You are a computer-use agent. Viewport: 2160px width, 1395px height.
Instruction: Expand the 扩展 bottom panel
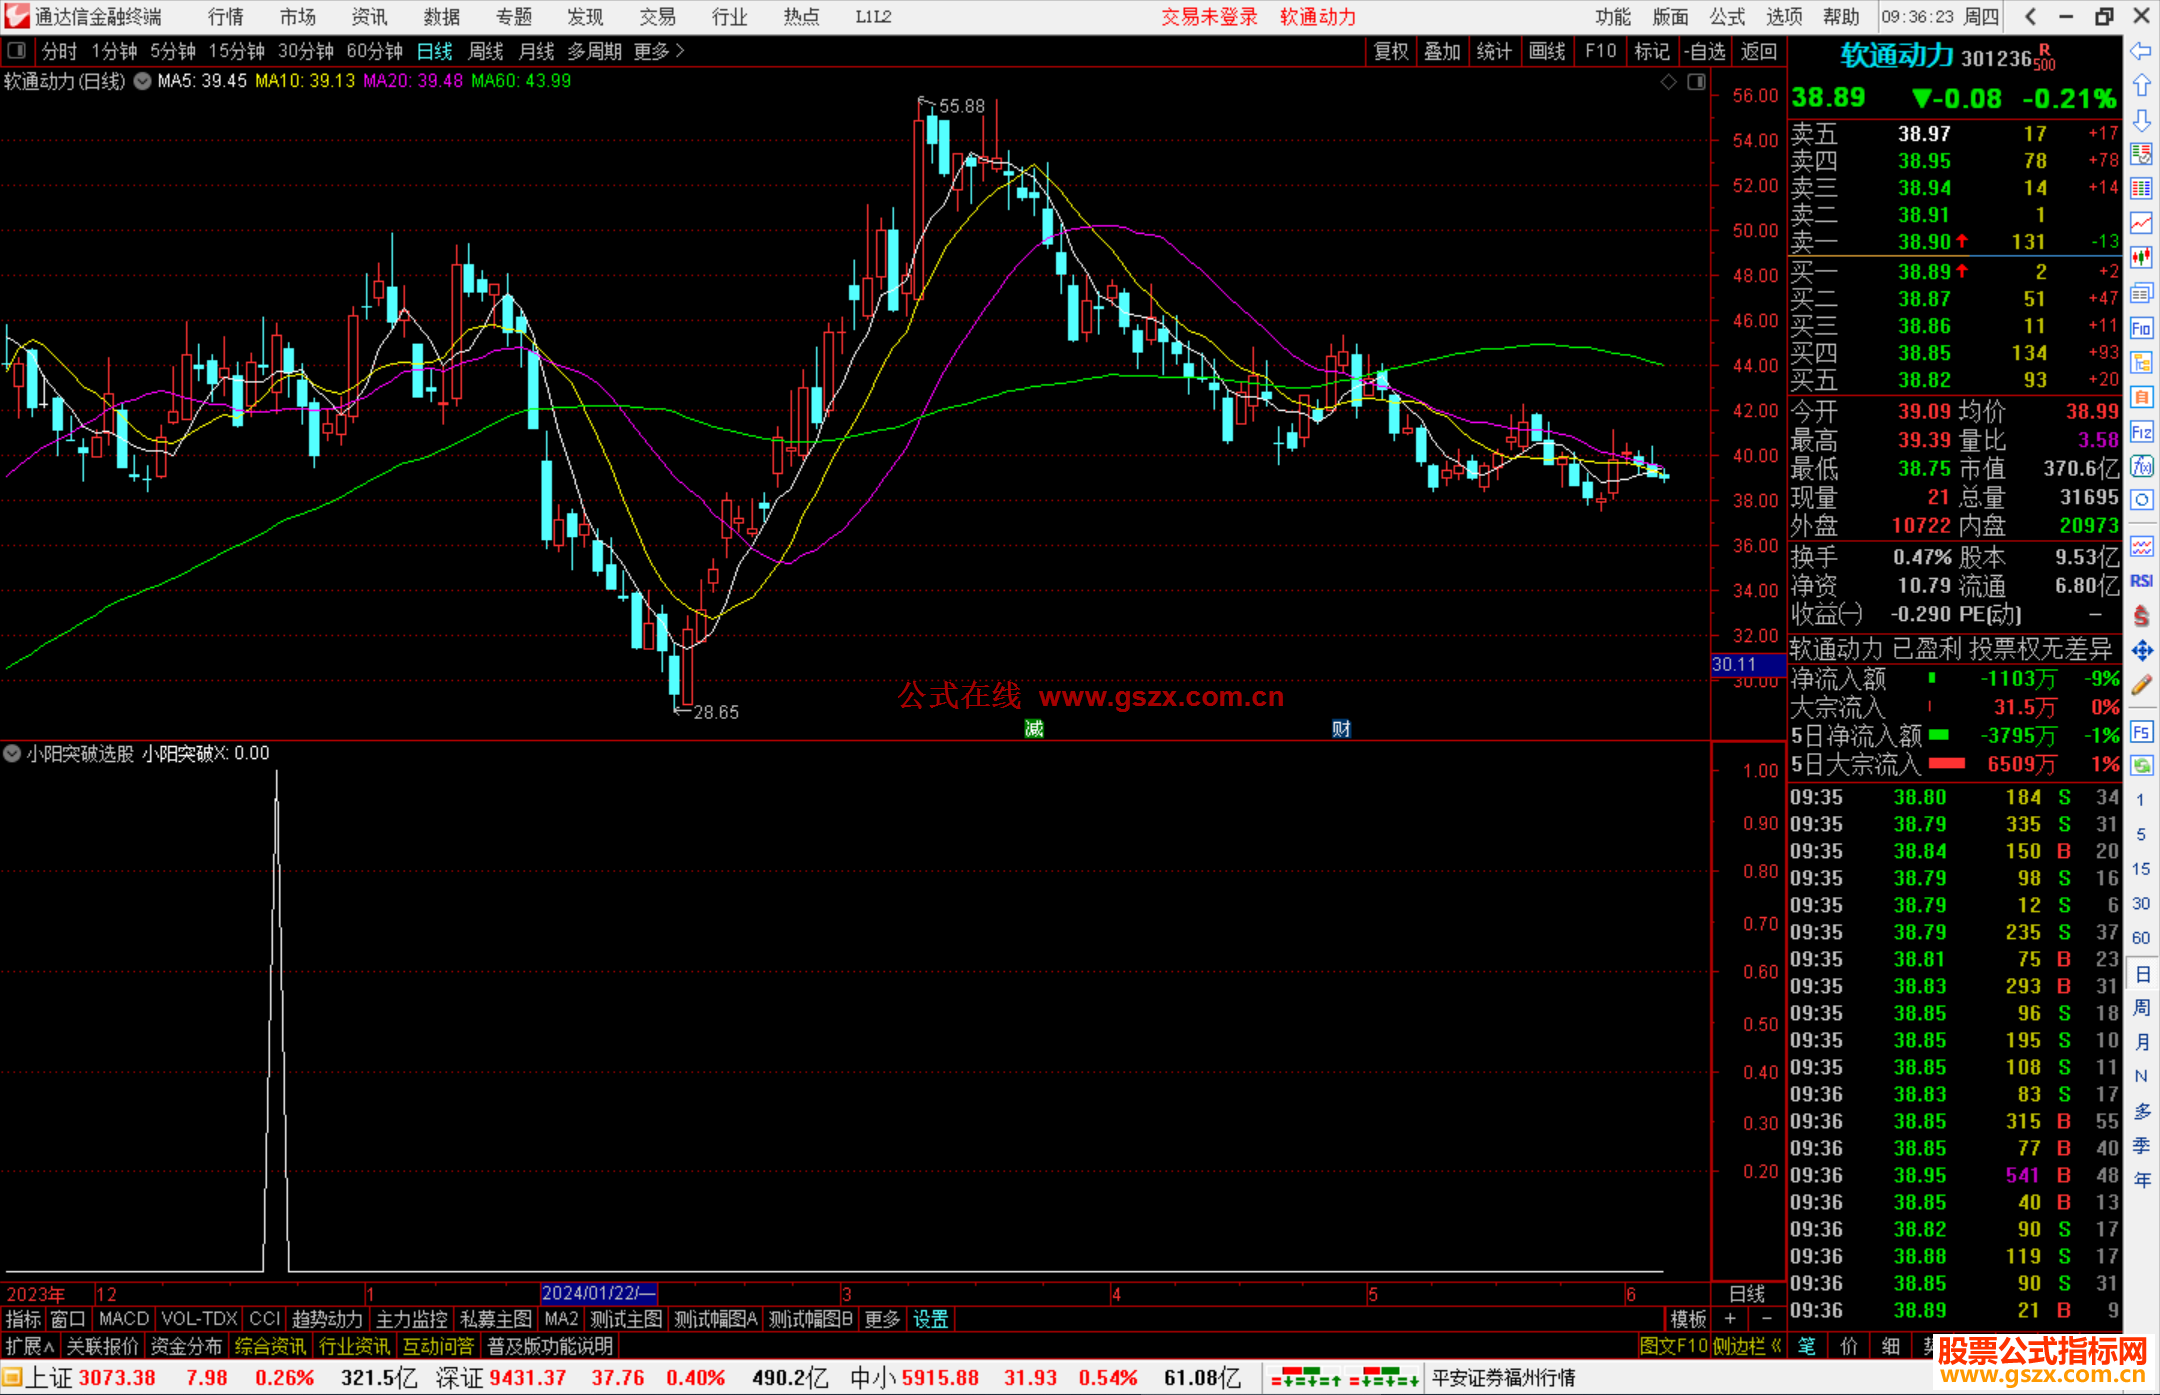pos(30,1346)
